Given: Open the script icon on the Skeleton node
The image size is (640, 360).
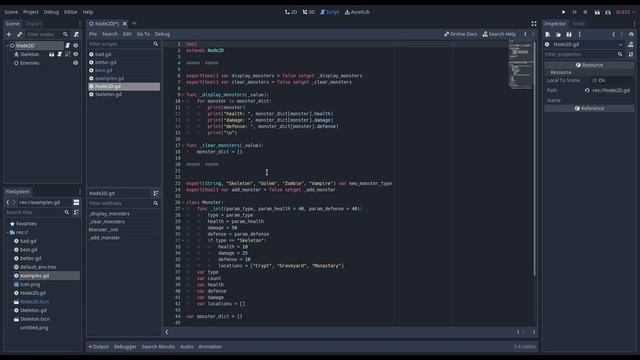Looking at the screenshot, I should (x=60, y=54).
